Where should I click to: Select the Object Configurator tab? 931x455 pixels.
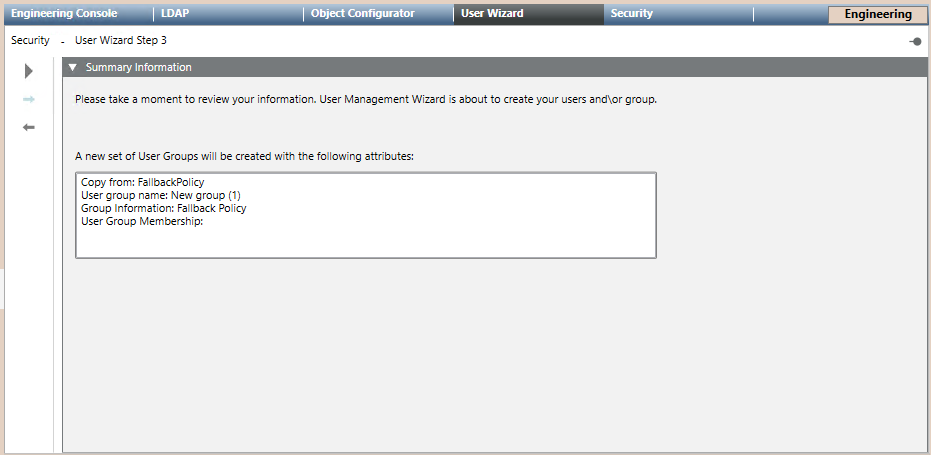pyautogui.click(x=362, y=14)
